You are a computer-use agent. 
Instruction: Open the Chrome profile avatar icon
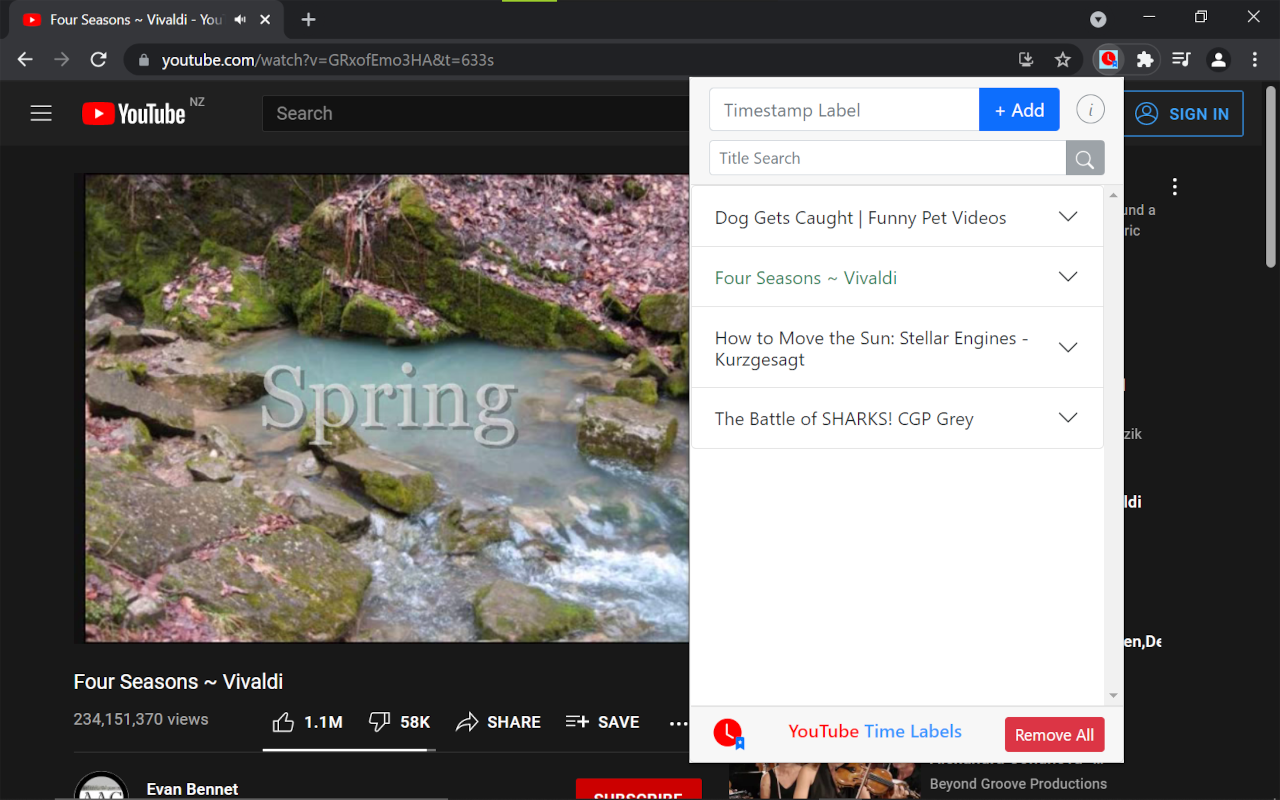point(1218,60)
